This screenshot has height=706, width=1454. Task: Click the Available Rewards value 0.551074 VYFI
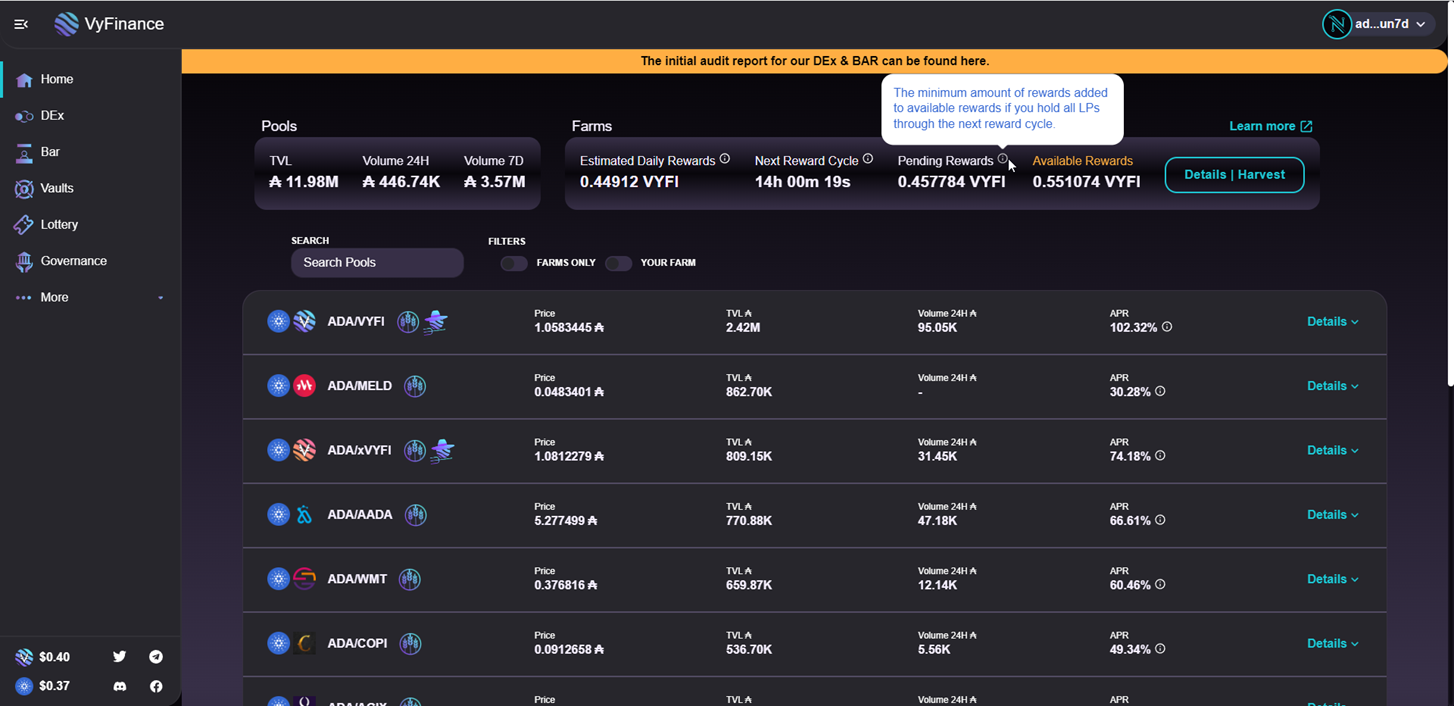tap(1086, 182)
